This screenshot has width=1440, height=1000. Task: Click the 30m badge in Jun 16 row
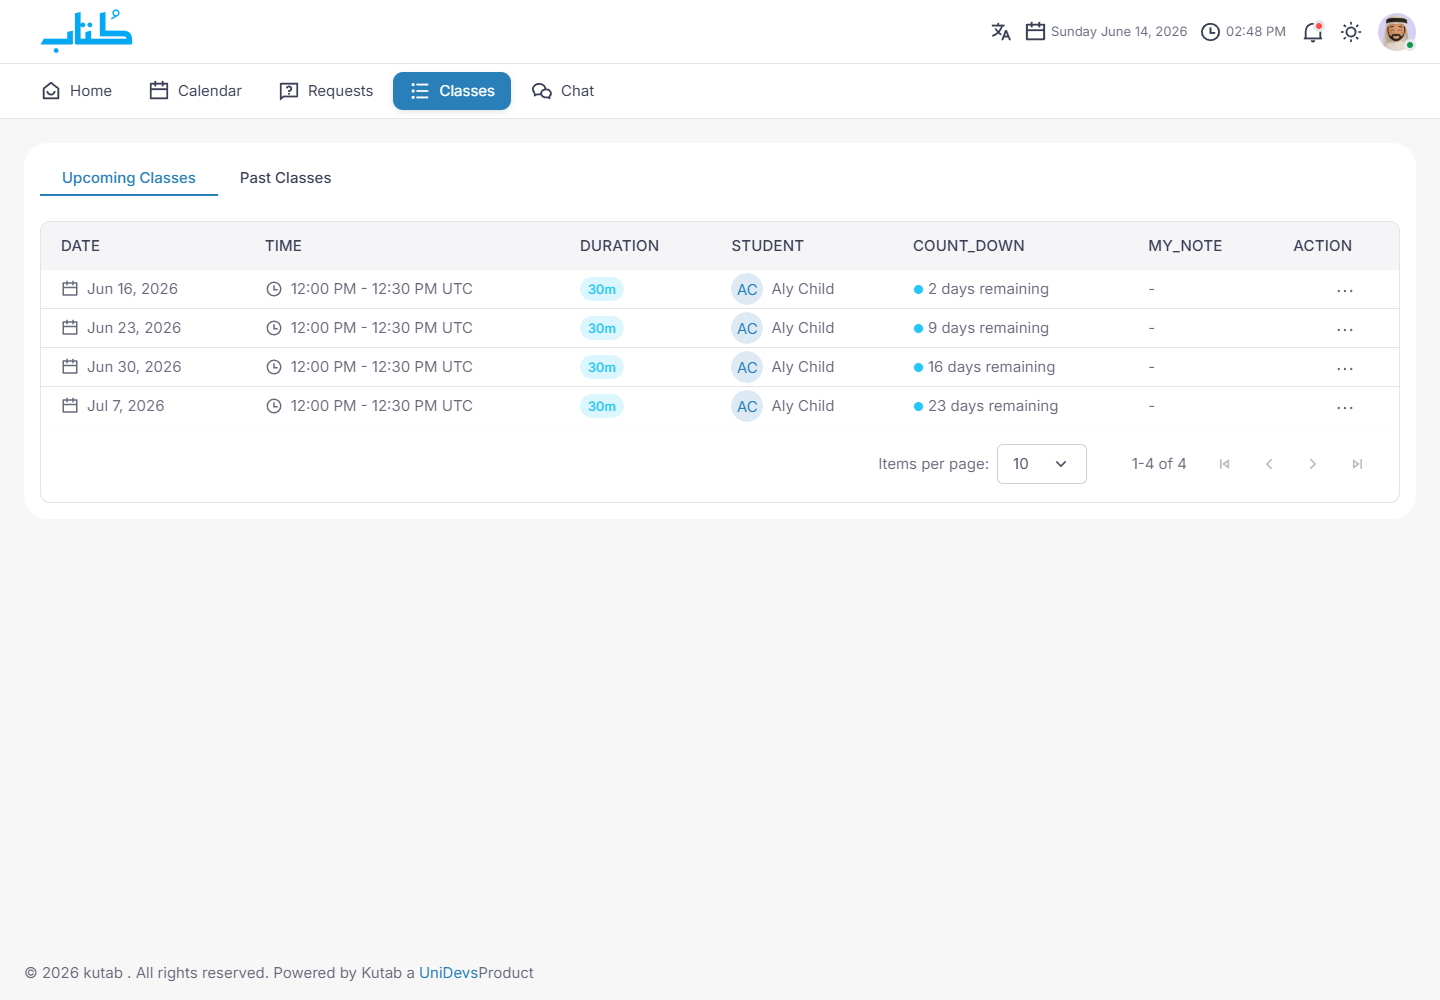(x=602, y=289)
